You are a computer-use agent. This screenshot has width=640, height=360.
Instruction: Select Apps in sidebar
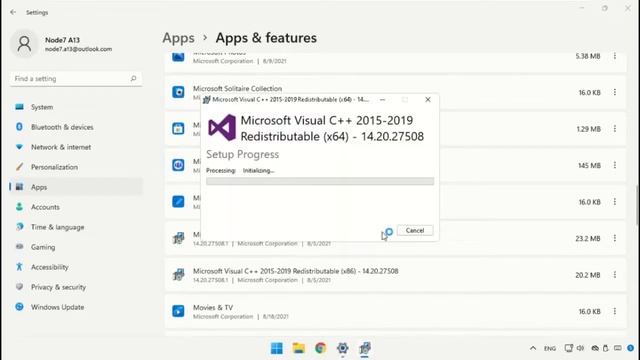tap(76, 187)
